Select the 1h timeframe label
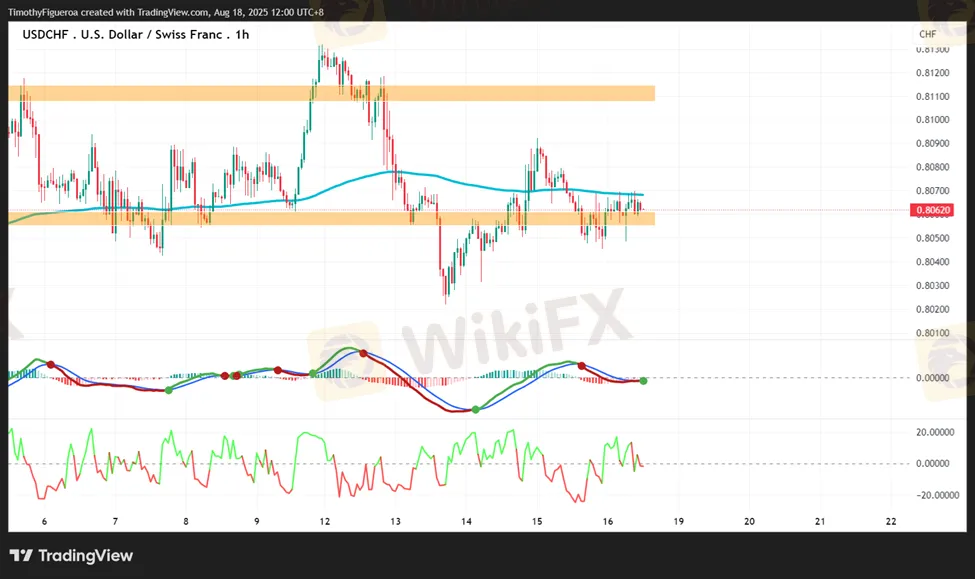 [240, 35]
